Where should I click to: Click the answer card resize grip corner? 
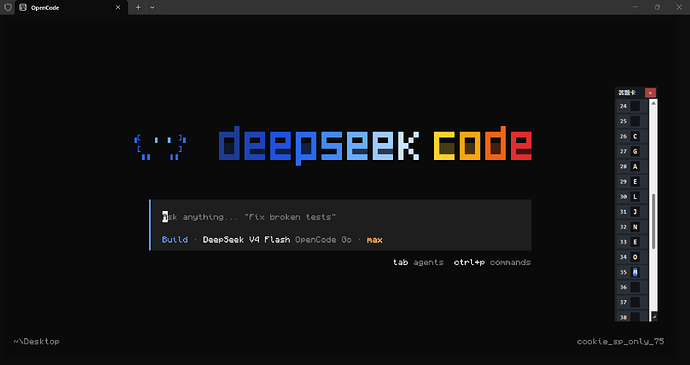click(x=654, y=317)
